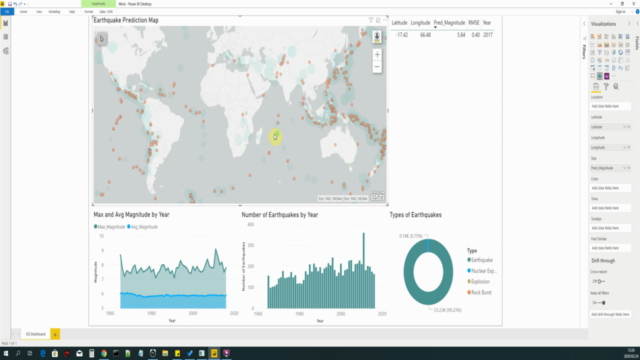Collapse the Visualizations pane chevron

629,24
